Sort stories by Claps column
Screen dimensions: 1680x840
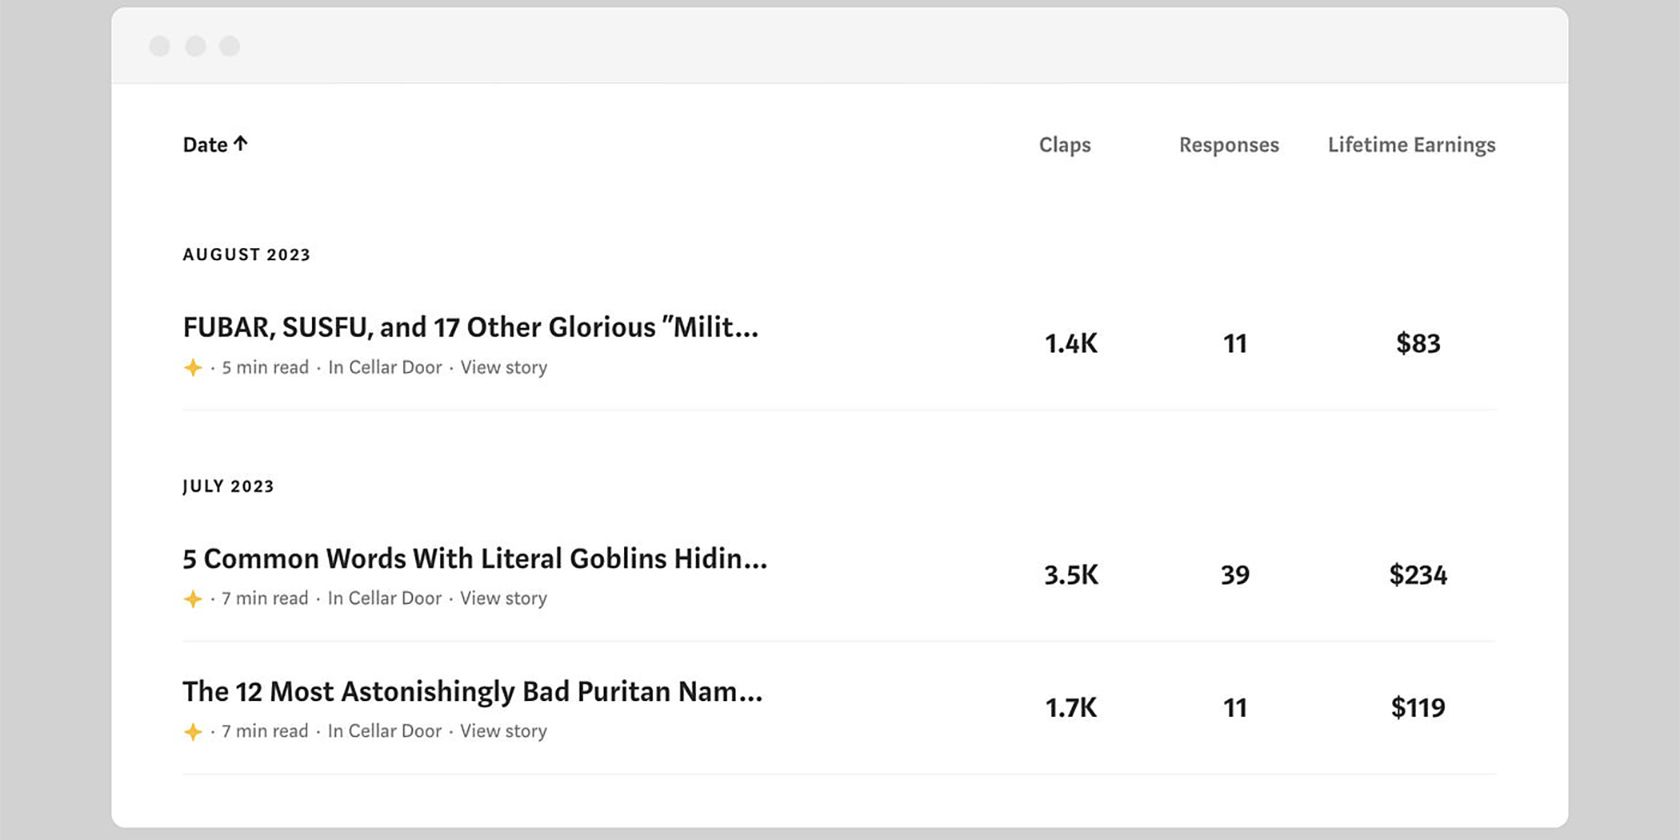click(x=1064, y=145)
